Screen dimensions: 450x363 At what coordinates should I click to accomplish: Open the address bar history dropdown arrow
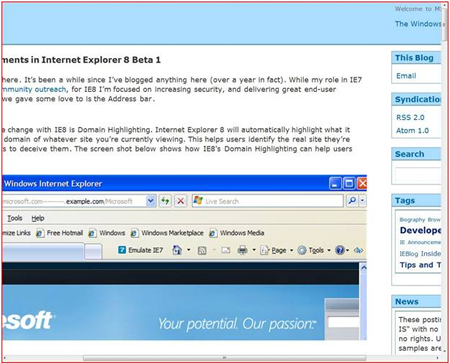click(x=151, y=201)
